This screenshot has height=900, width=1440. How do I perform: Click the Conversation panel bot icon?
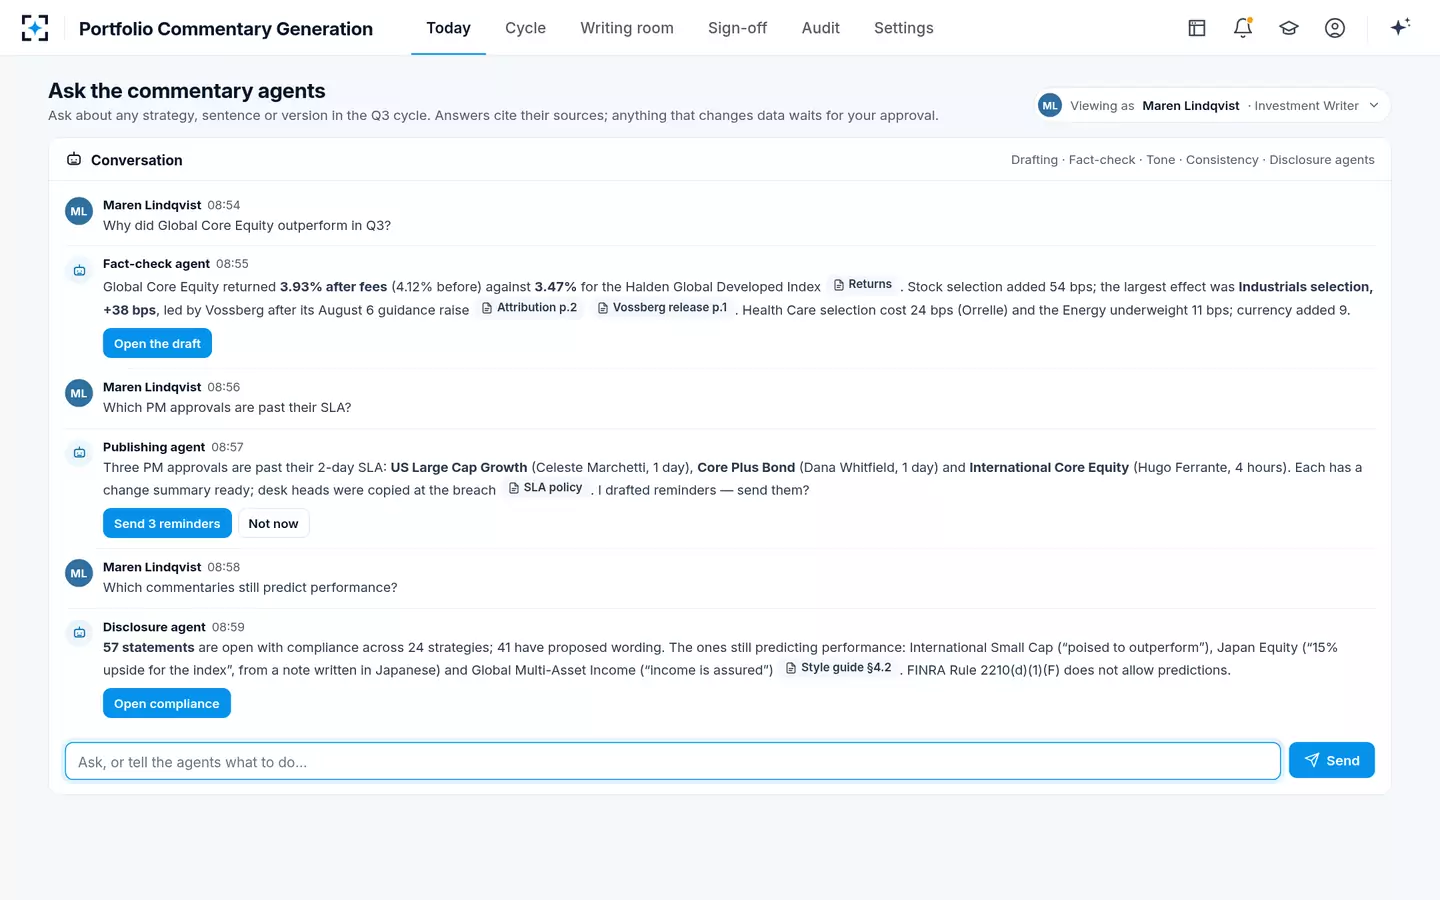pos(74,159)
